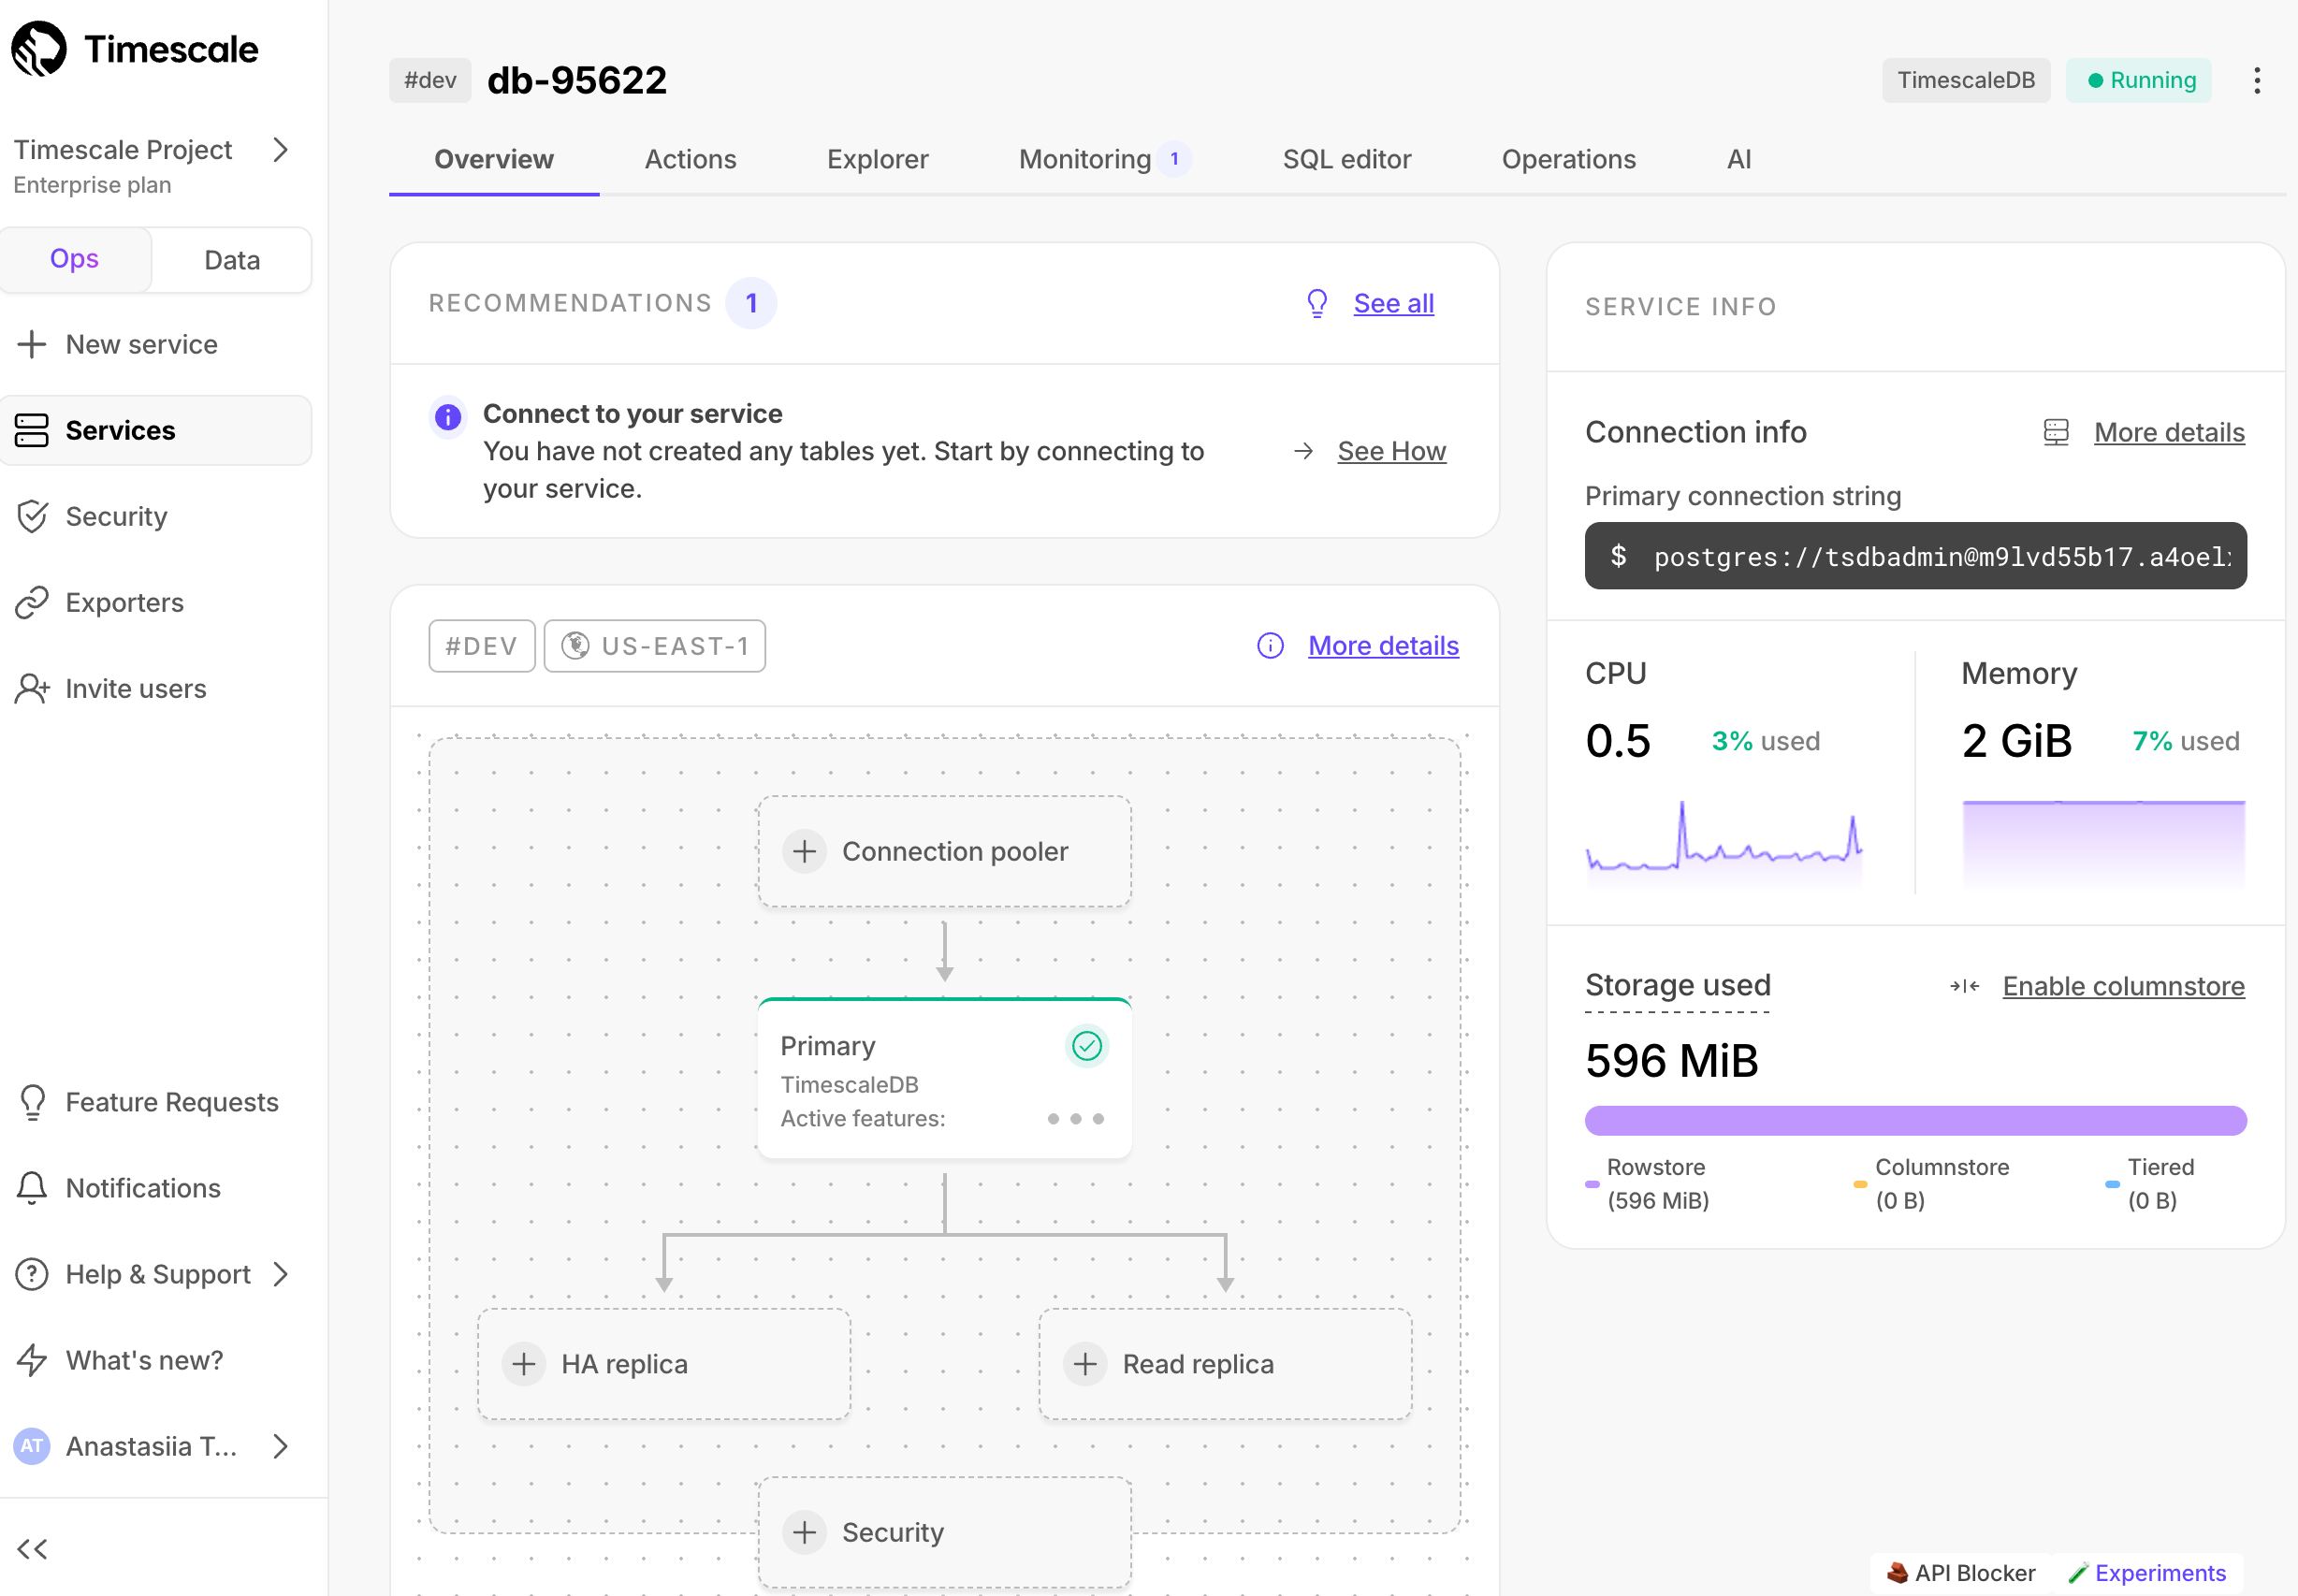The width and height of the screenshot is (2298, 1596).
Task: Click the Active features three dots
Action: coord(1075,1118)
